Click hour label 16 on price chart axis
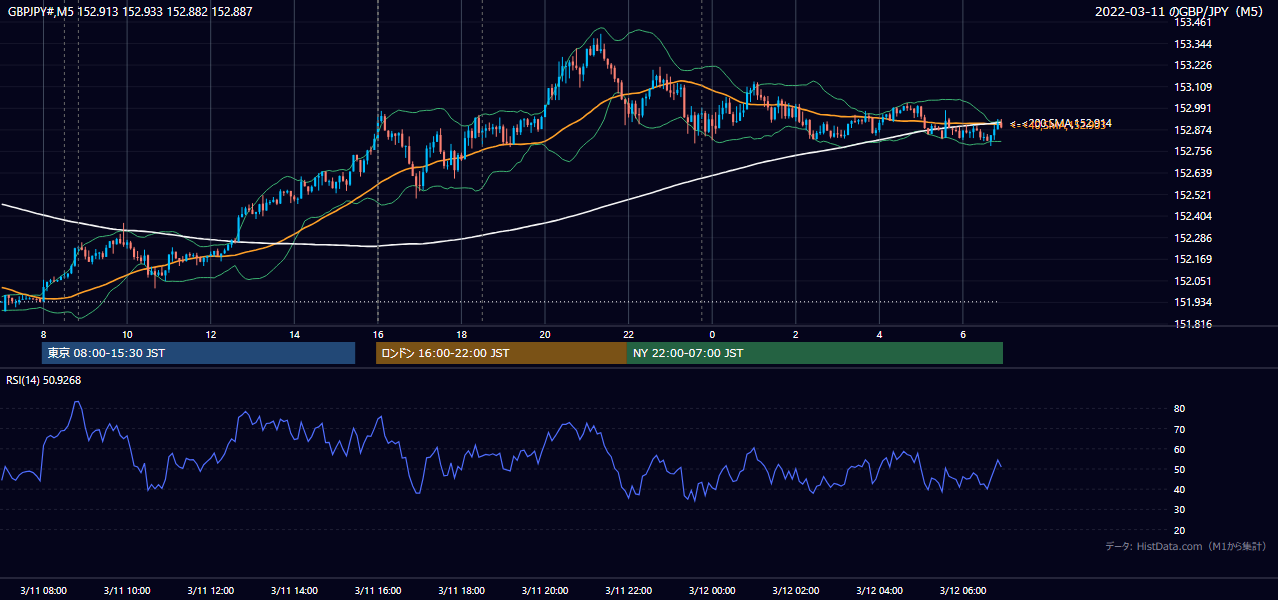Screen dimensions: 1278x600 coord(377,334)
